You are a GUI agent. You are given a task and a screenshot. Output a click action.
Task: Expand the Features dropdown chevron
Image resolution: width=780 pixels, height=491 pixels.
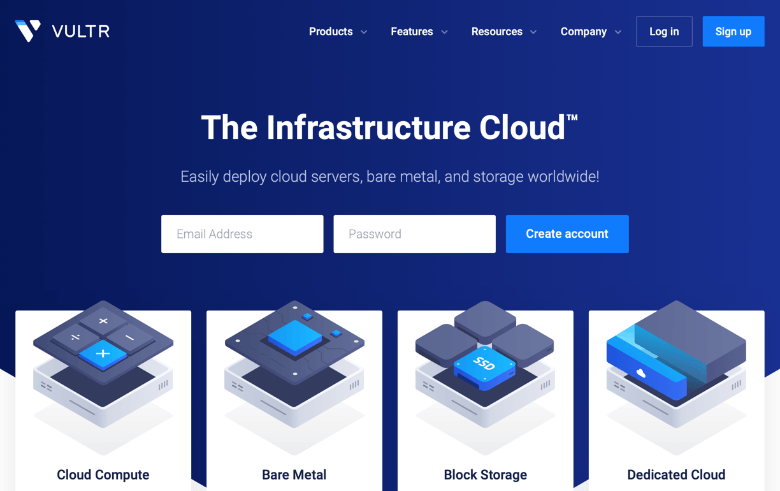[444, 32]
